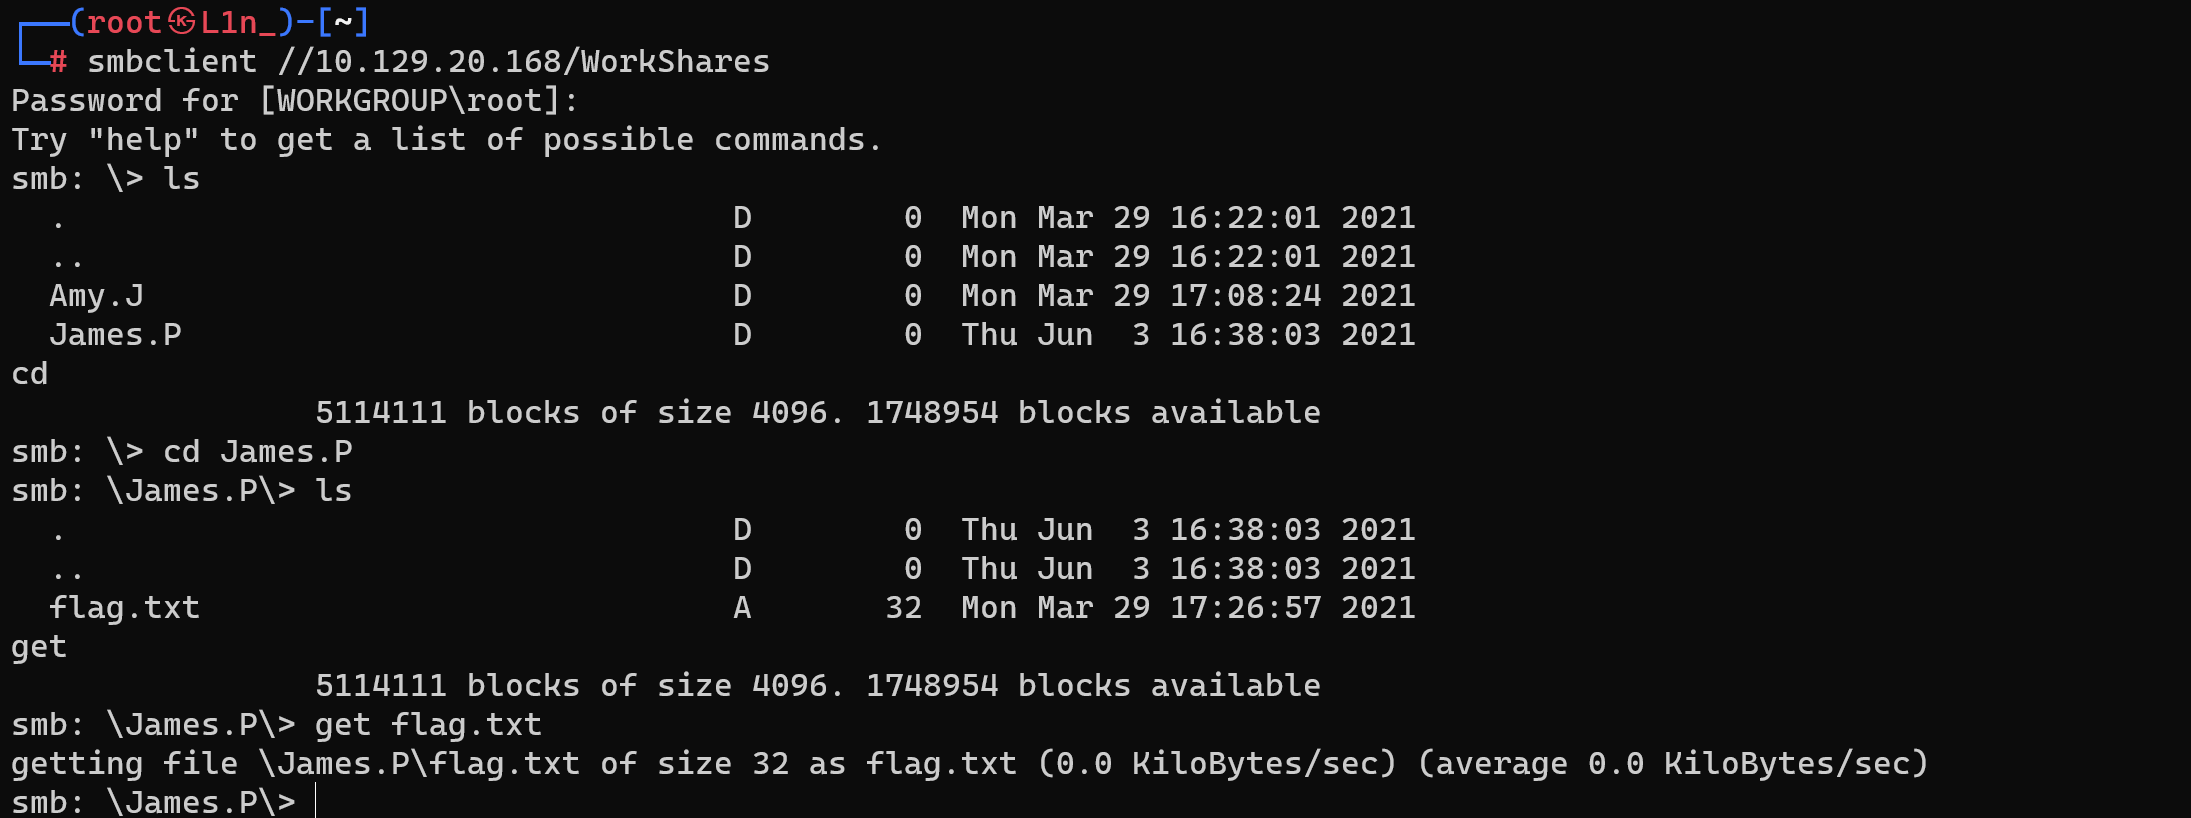This screenshot has width=2191, height=818.
Task: Click the 'get flag.txt' command line
Action: (x=277, y=725)
